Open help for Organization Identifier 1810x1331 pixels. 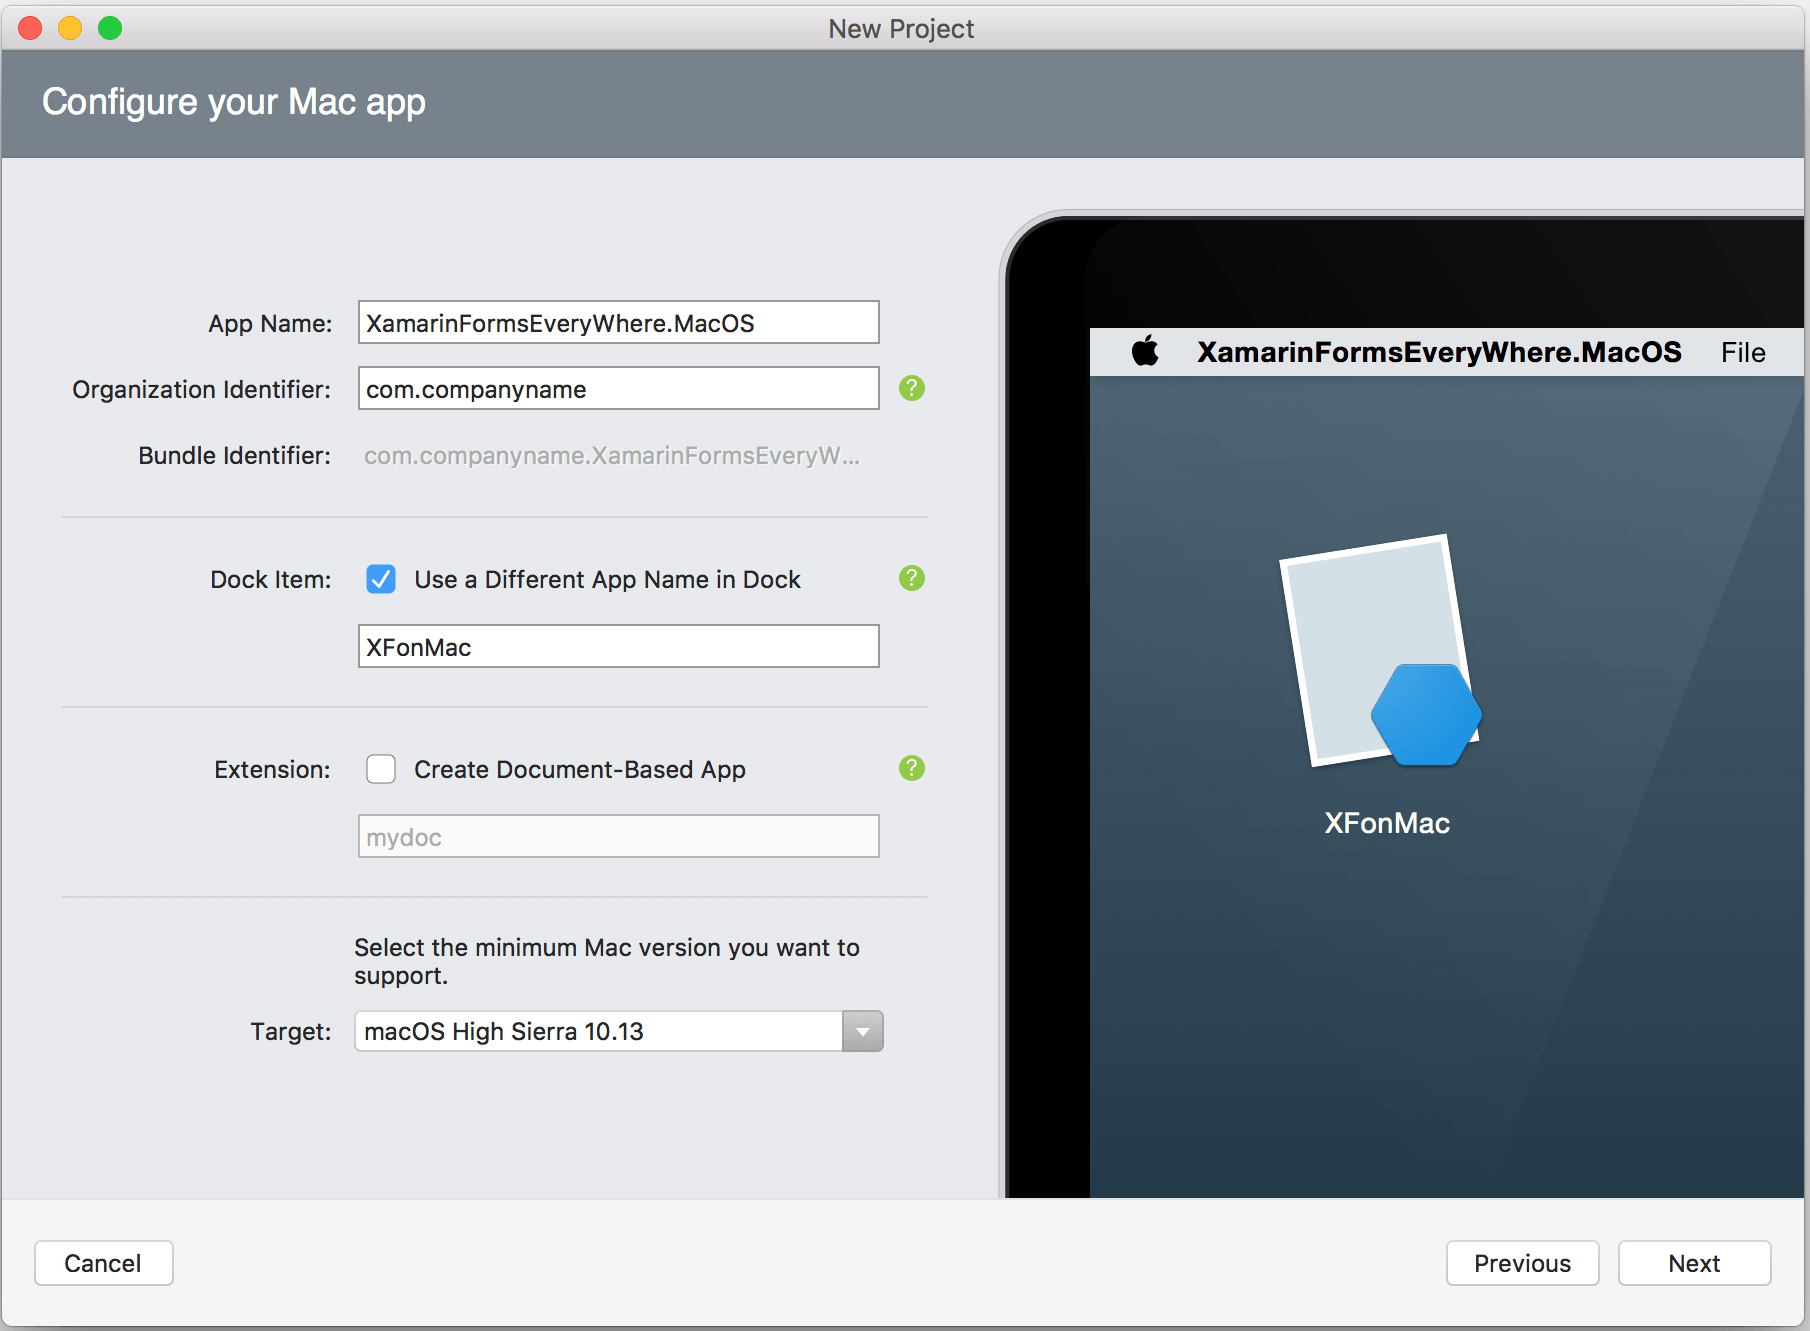tap(912, 388)
